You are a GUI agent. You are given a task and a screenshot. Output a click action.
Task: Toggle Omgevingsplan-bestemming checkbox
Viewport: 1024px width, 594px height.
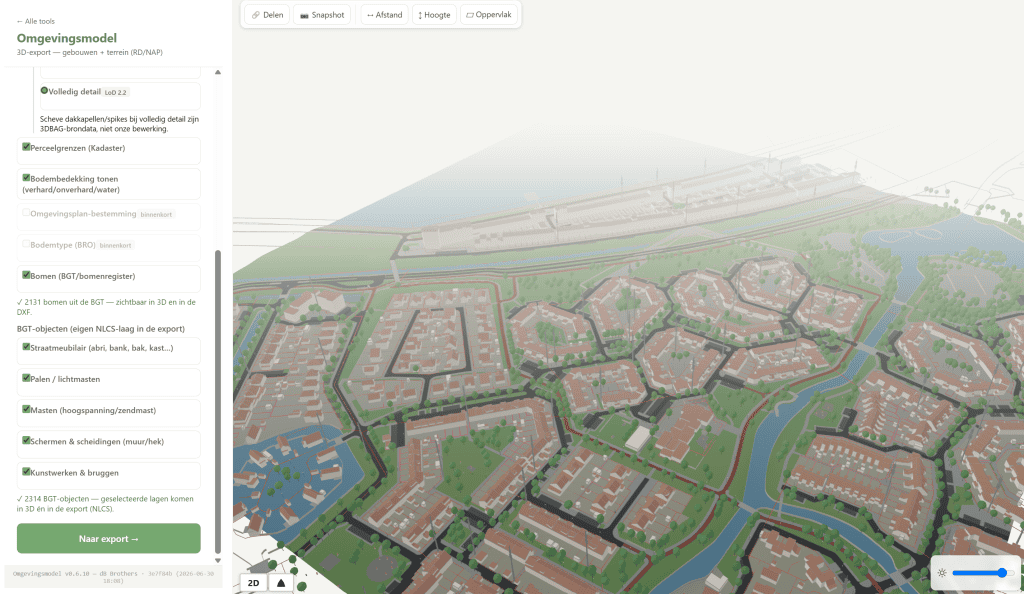tap(26, 213)
